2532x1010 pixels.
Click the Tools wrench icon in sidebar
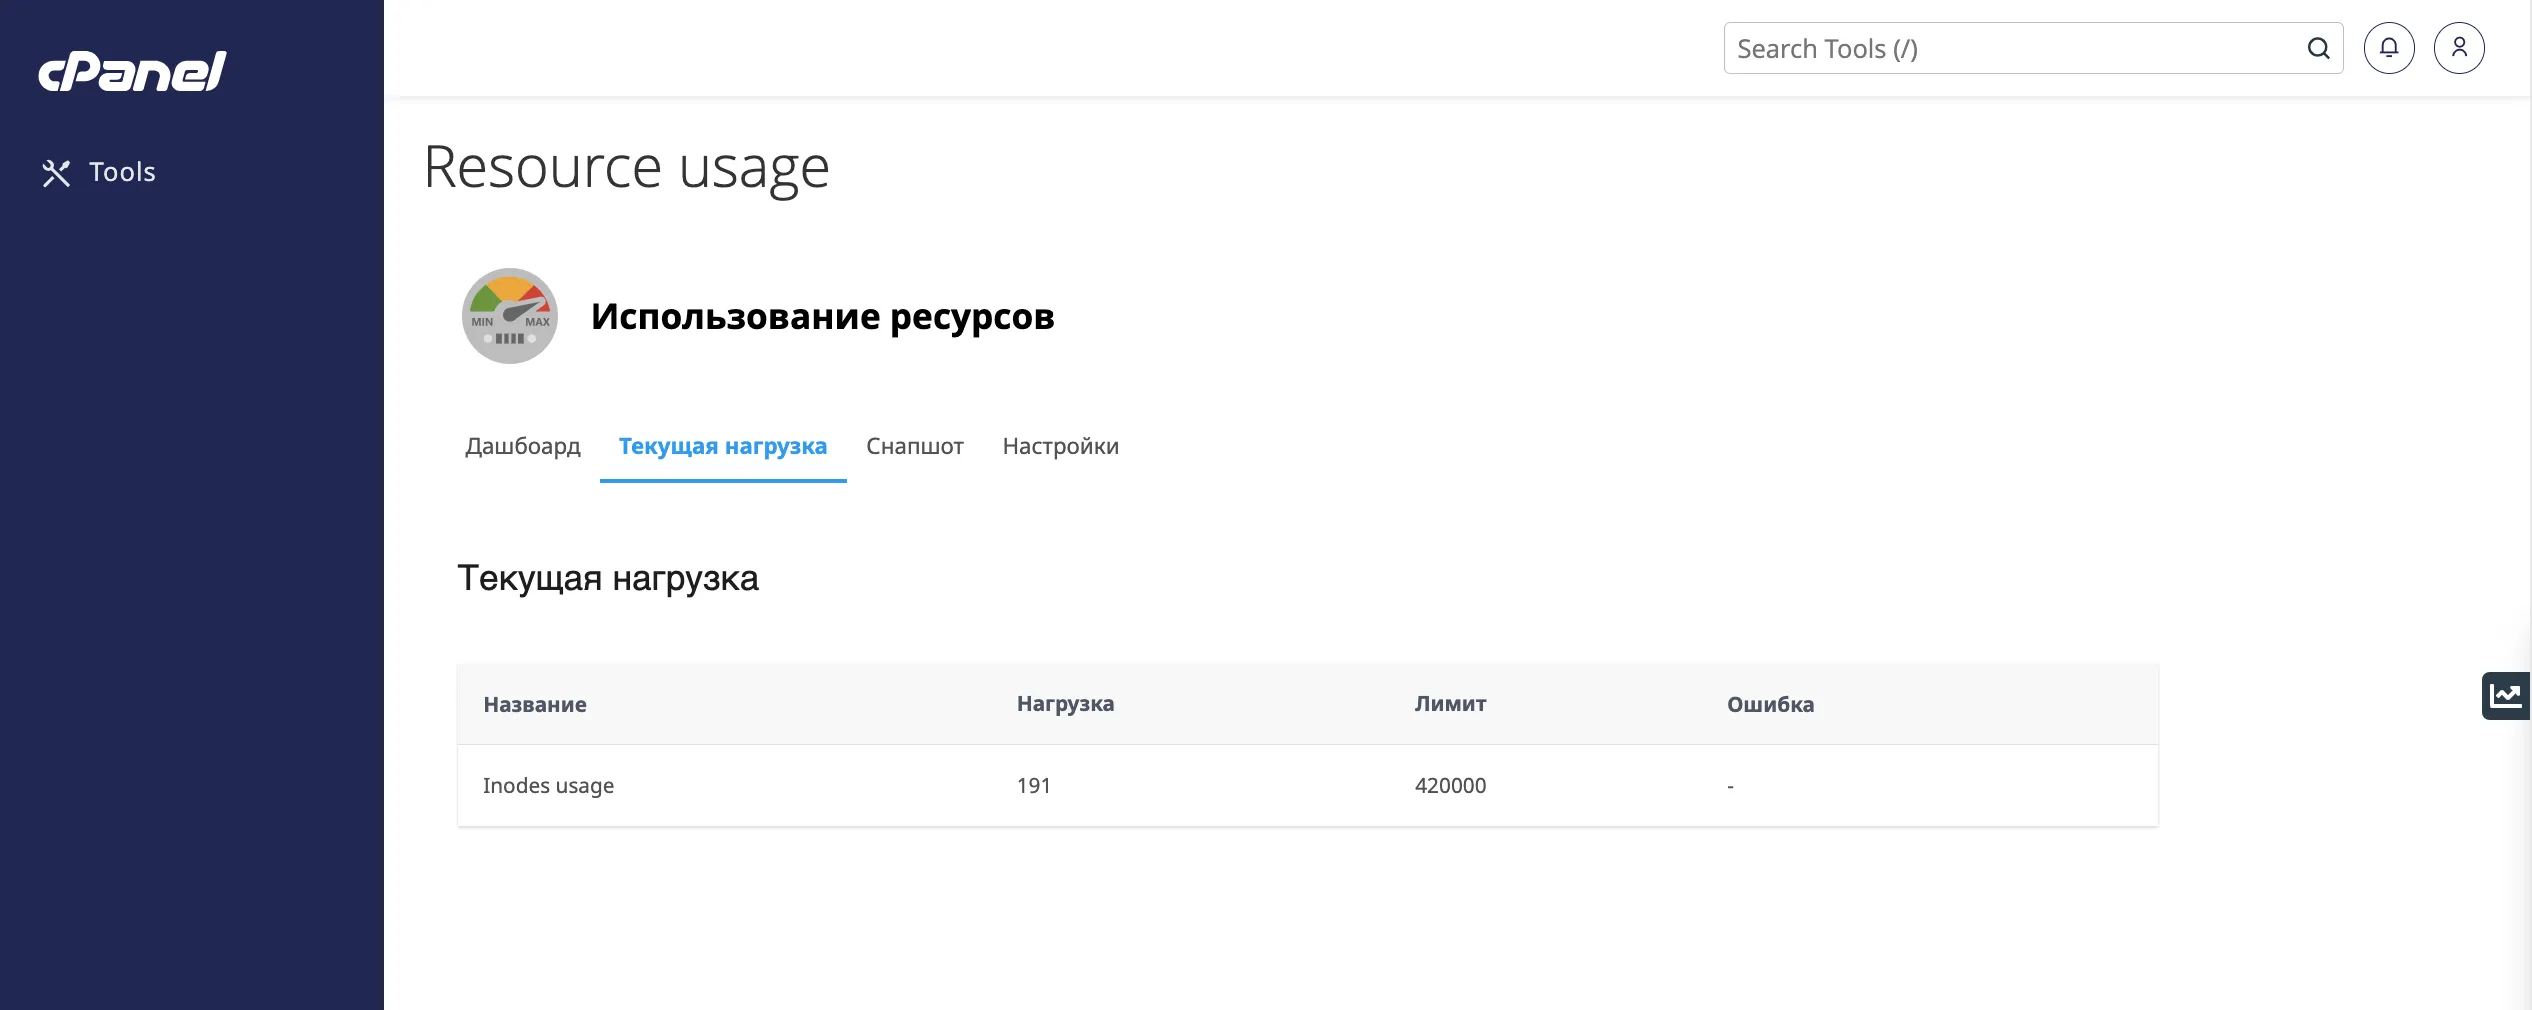point(56,173)
